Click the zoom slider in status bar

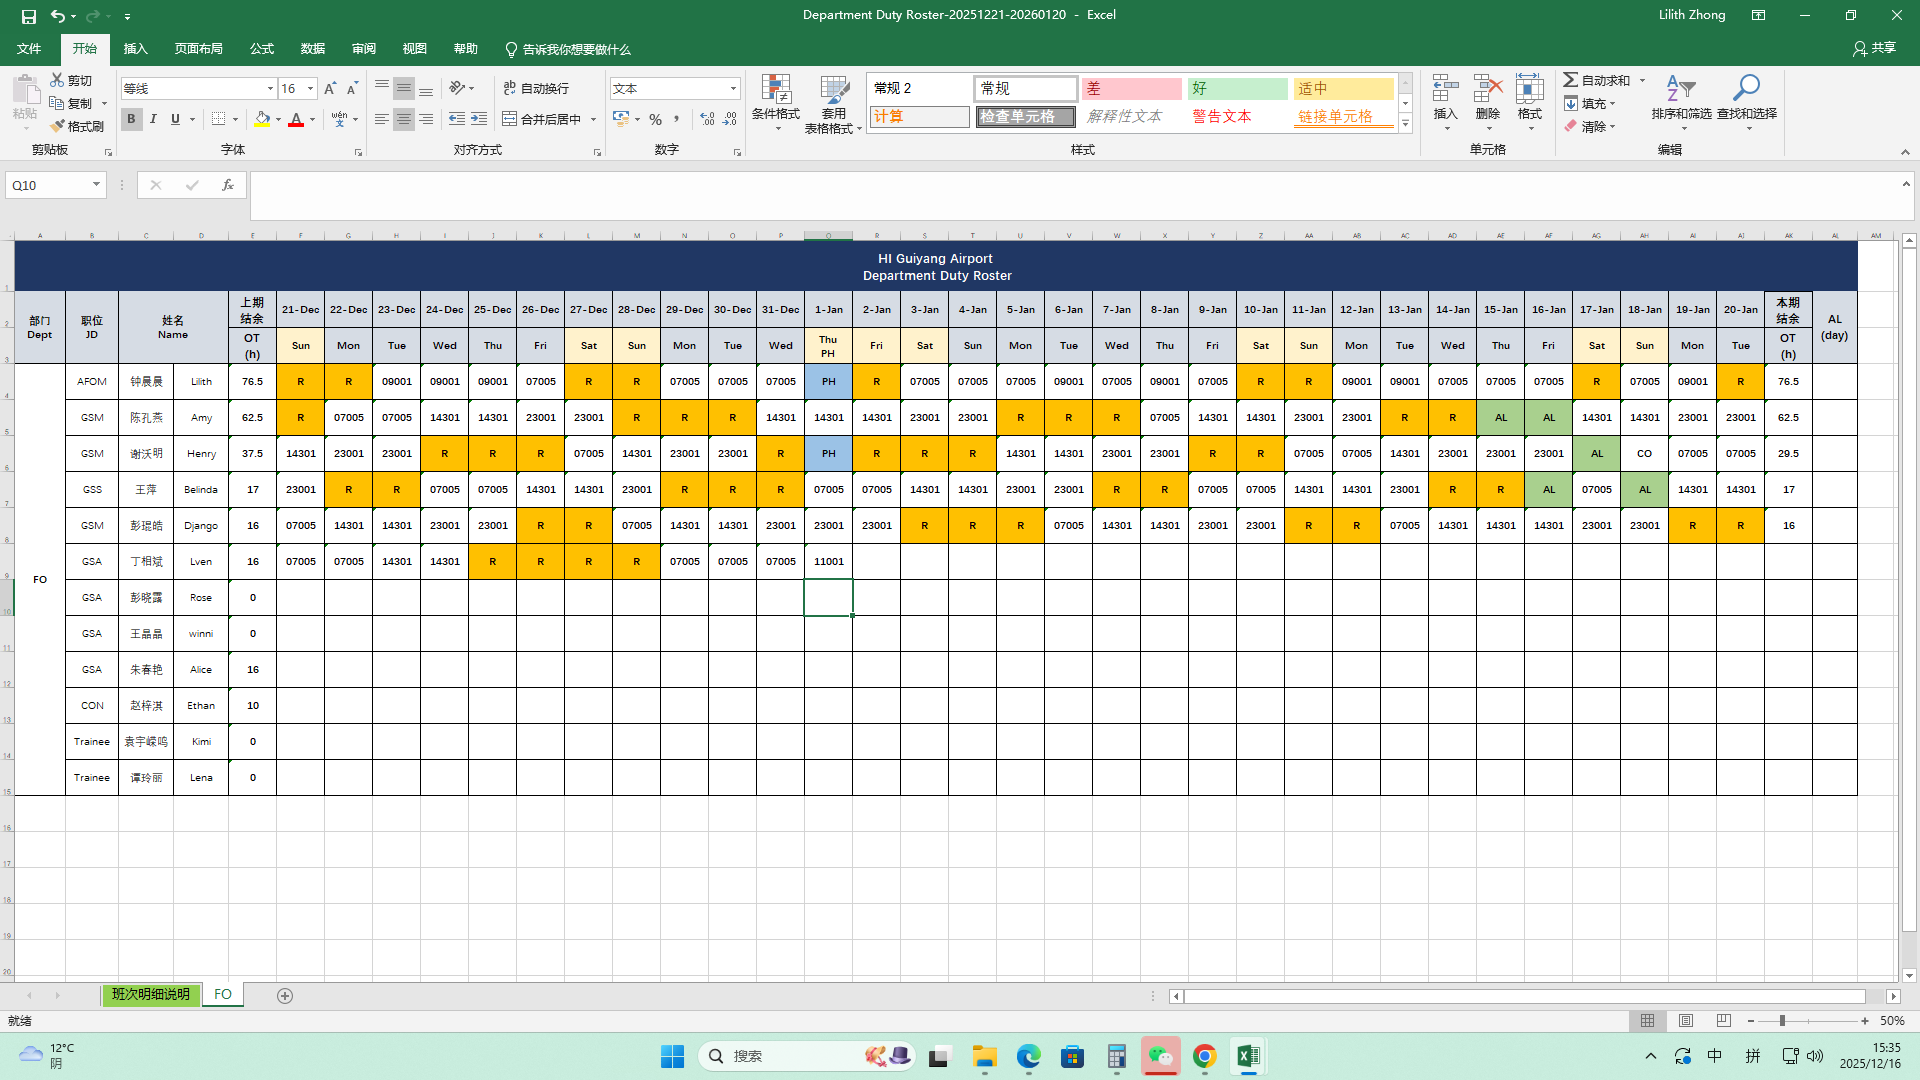(1782, 1021)
